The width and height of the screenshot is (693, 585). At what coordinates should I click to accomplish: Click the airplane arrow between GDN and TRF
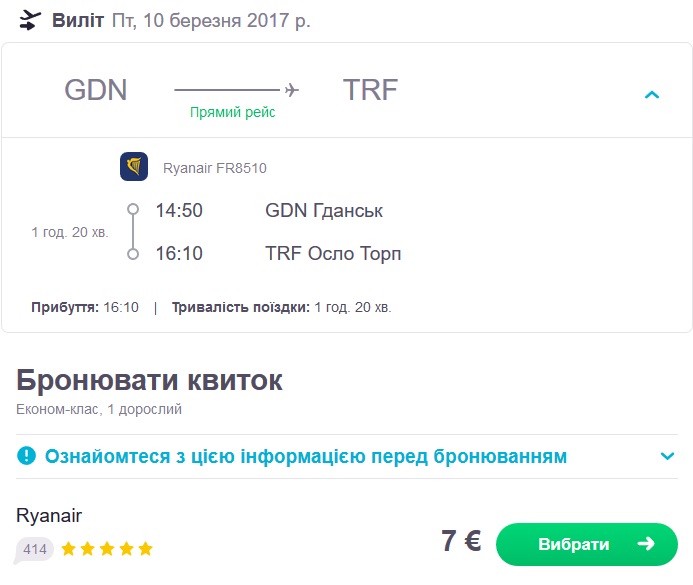(x=291, y=90)
